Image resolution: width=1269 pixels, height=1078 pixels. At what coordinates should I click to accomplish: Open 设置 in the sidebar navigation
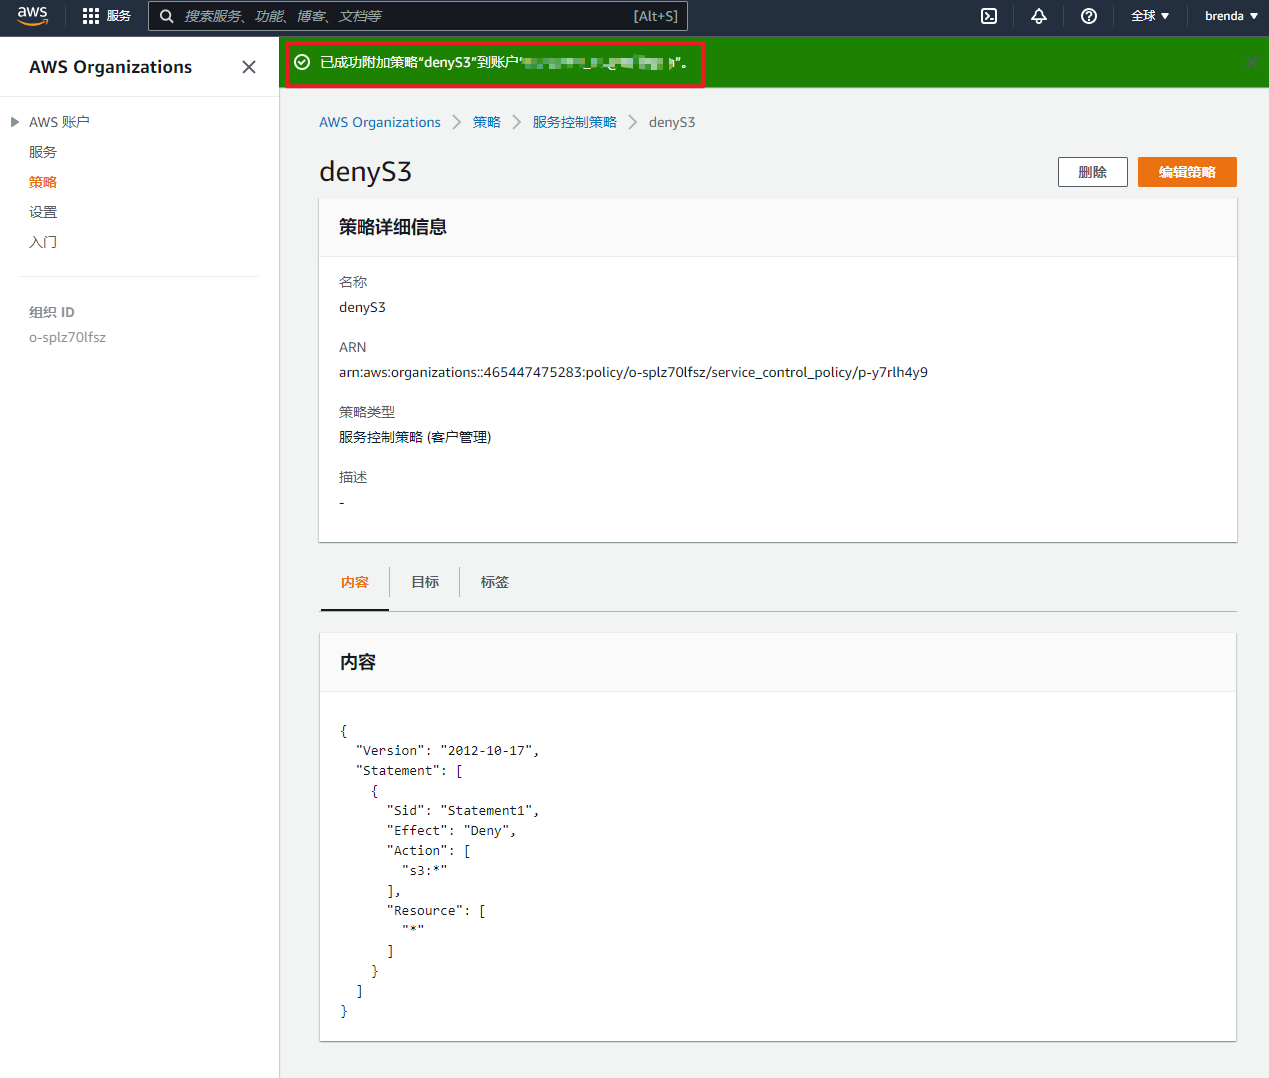43,212
